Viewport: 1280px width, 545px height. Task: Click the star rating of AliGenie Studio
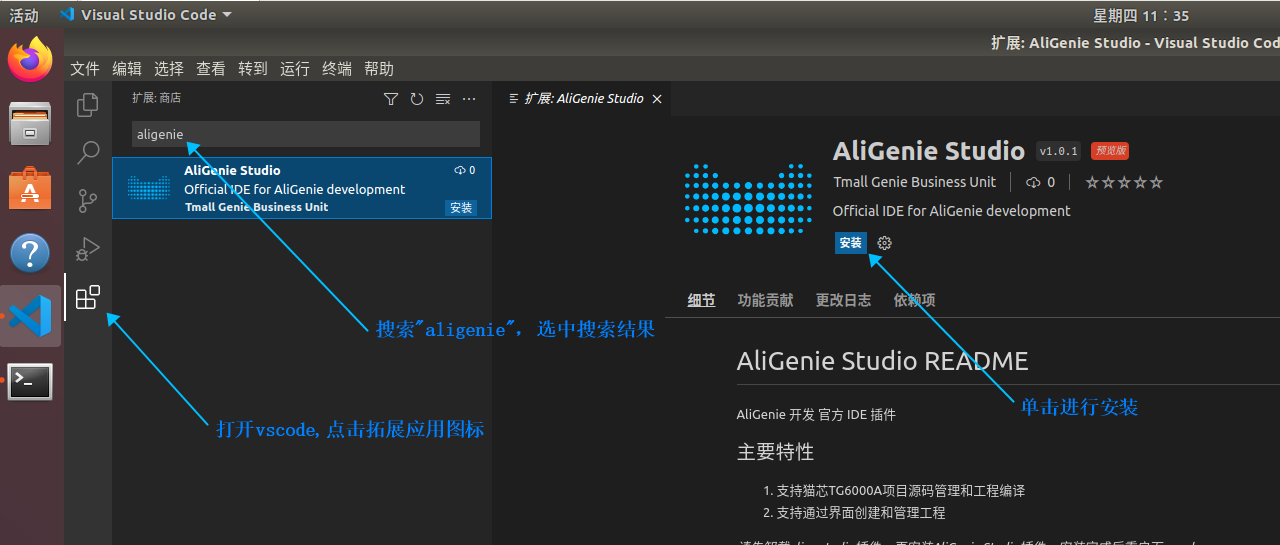[x=1124, y=182]
